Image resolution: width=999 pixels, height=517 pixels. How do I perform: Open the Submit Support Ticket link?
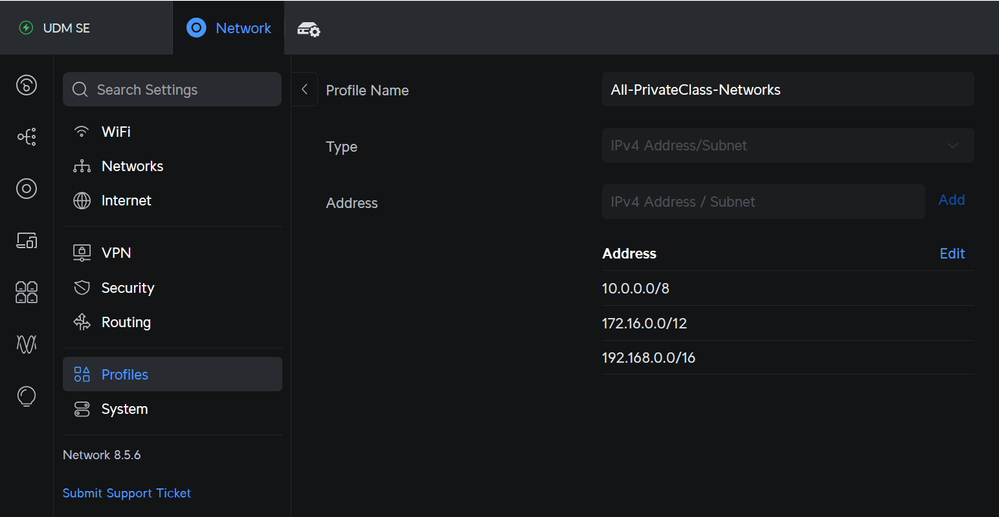click(127, 493)
